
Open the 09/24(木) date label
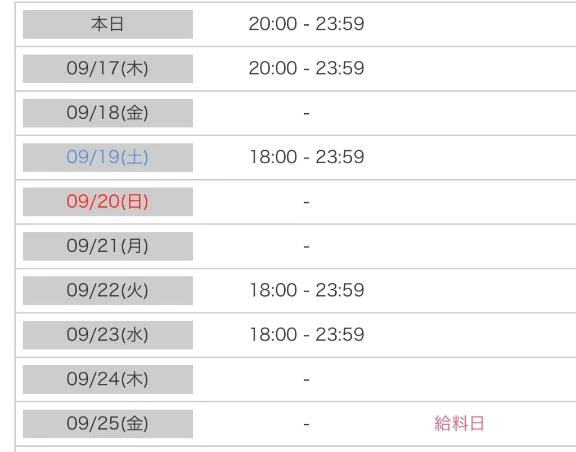(108, 379)
